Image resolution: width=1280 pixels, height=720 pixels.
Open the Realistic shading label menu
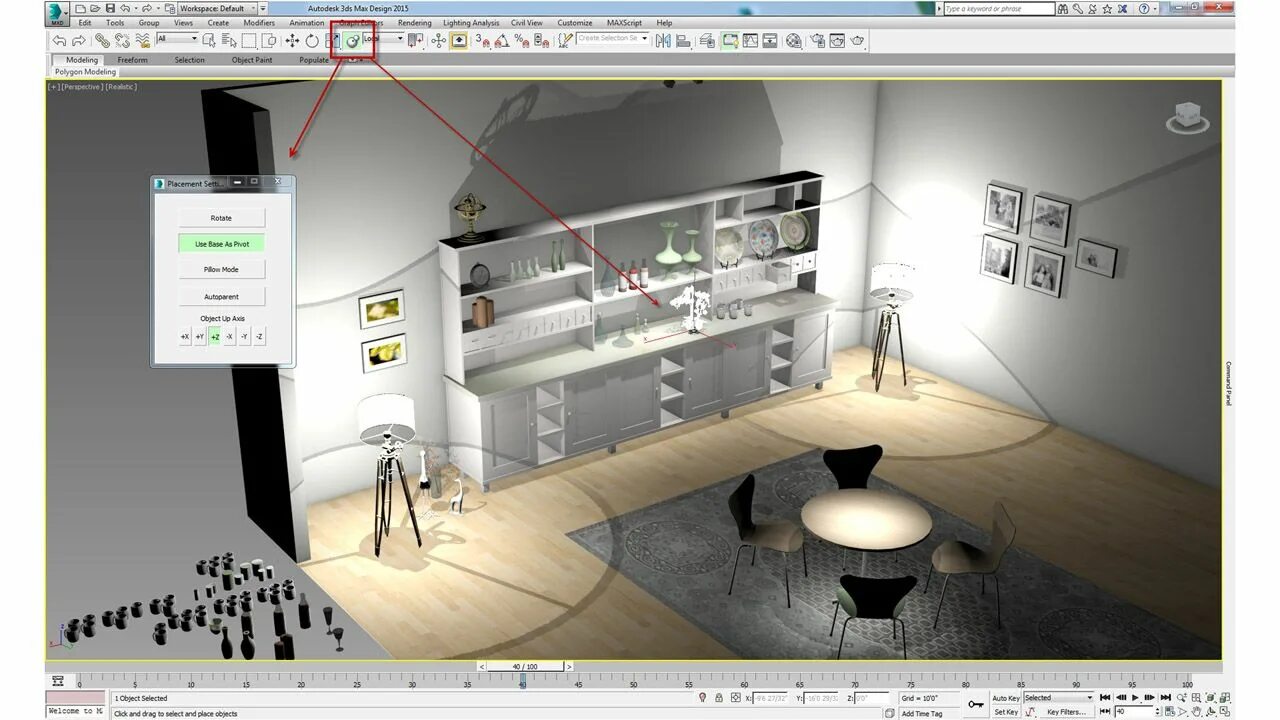[x=121, y=87]
